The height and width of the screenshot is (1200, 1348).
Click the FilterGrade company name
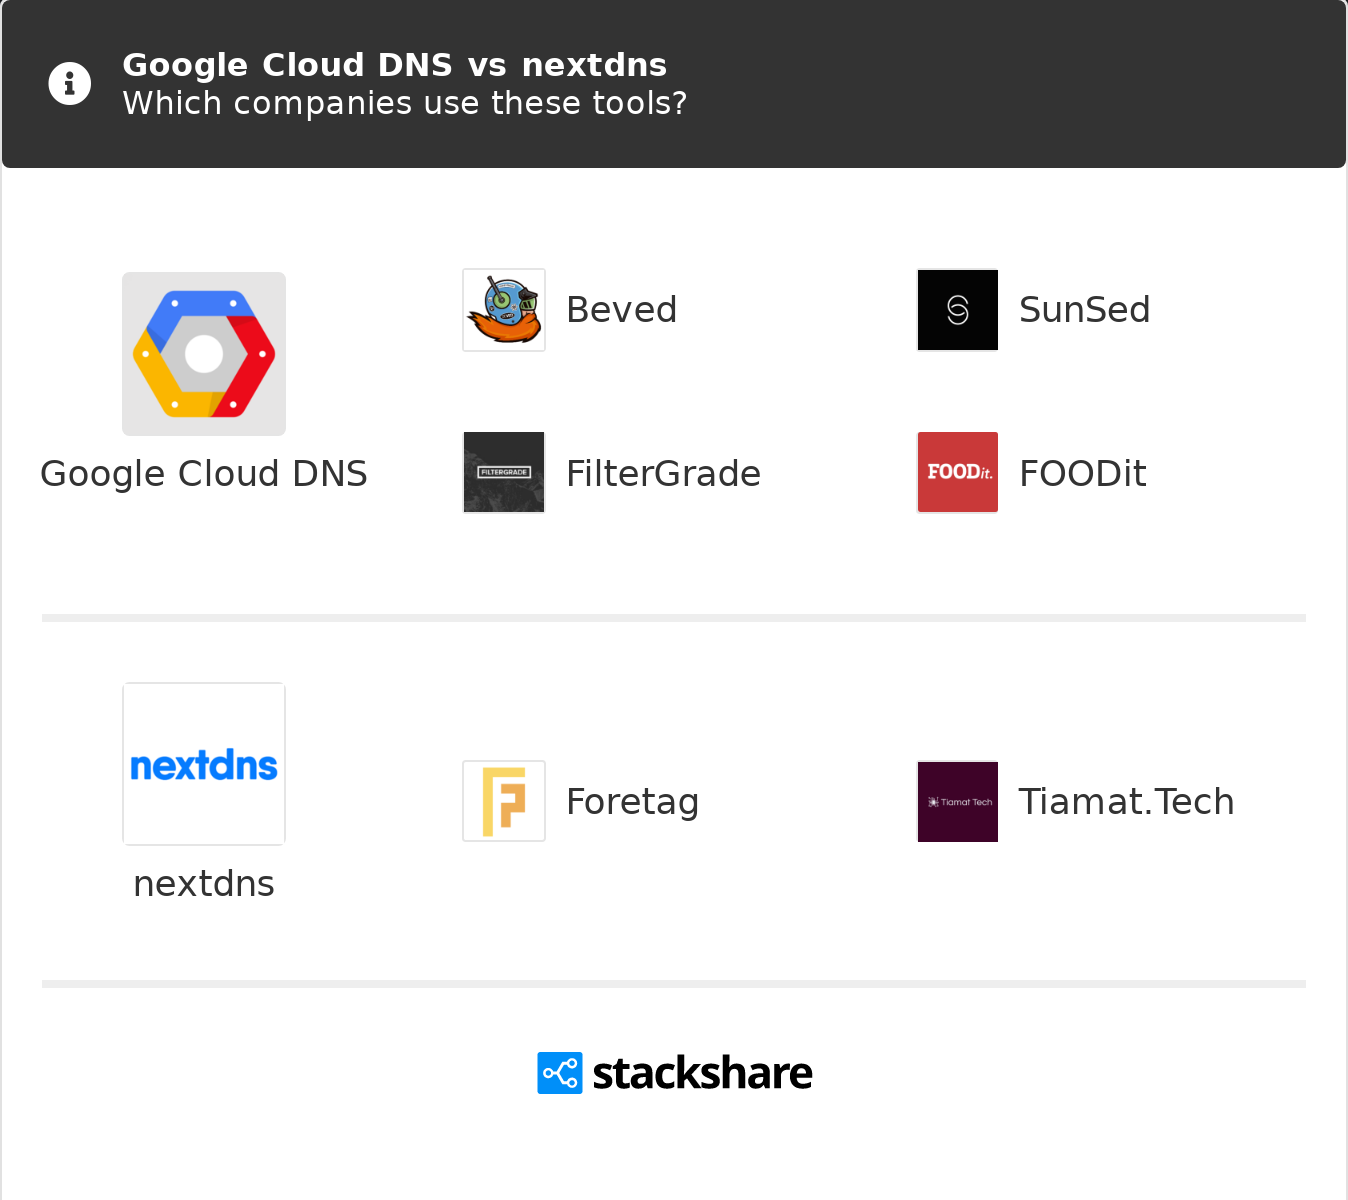[663, 474]
